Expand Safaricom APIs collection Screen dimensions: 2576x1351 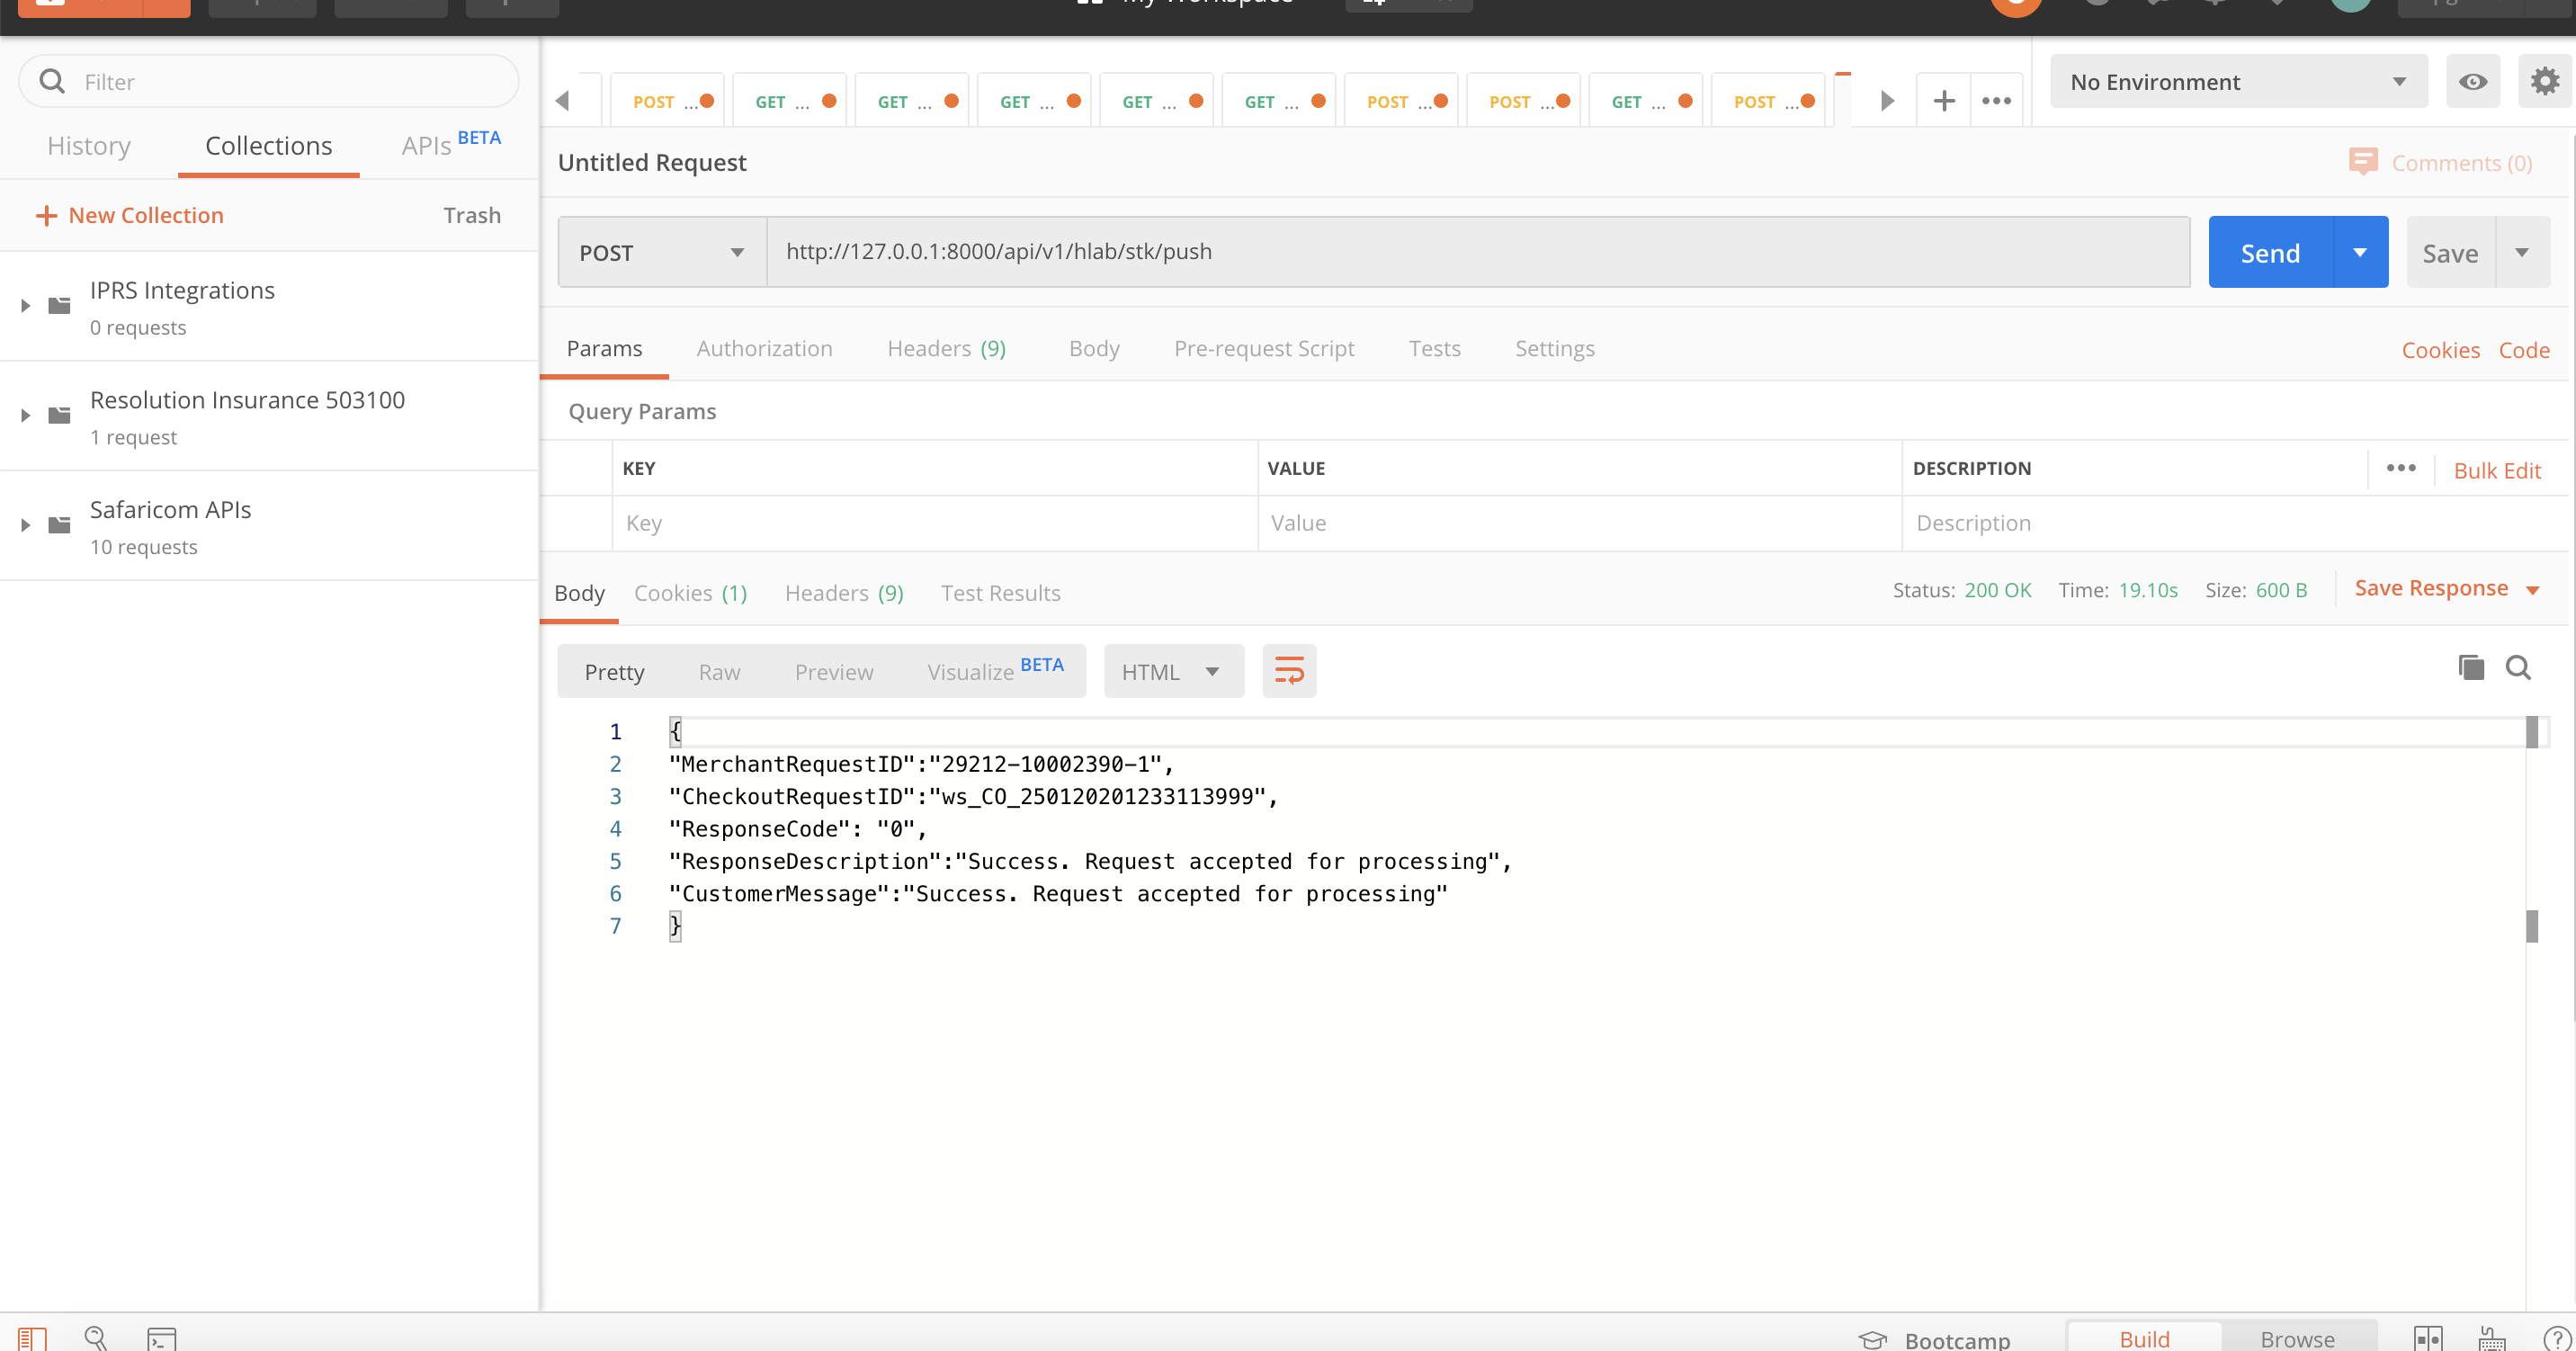26,525
